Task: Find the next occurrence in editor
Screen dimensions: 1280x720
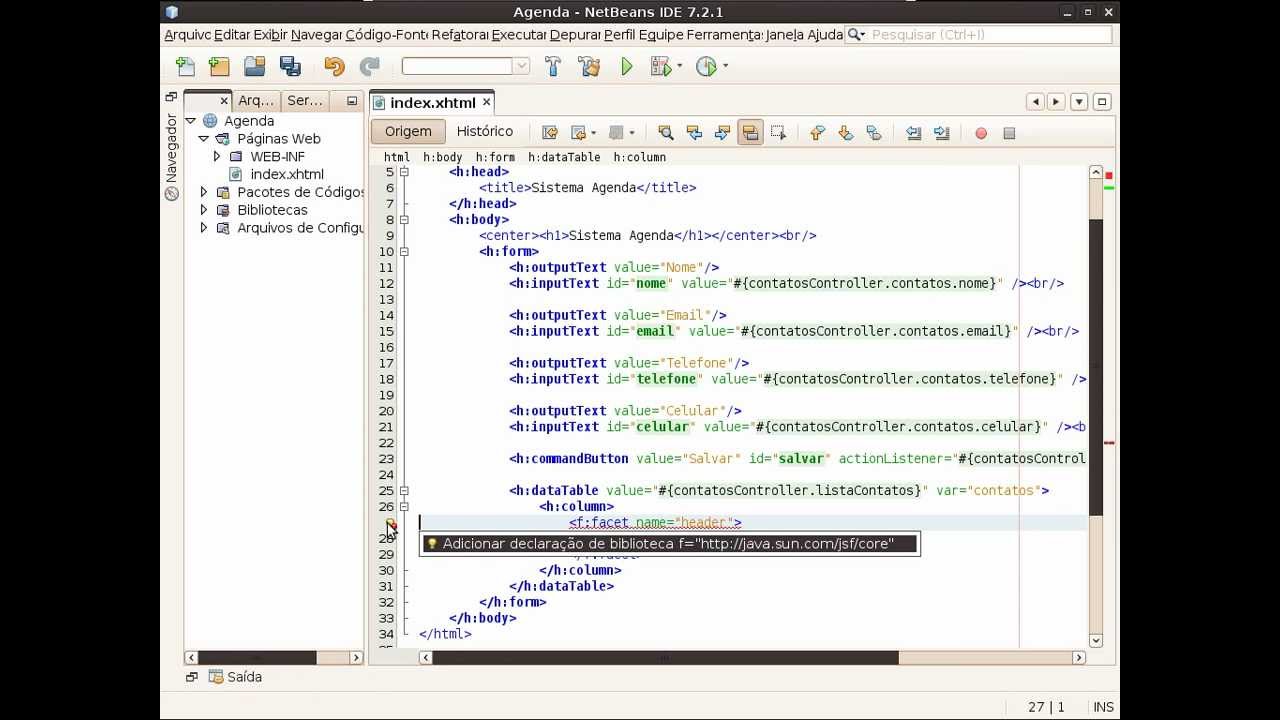Action: pos(722,132)
